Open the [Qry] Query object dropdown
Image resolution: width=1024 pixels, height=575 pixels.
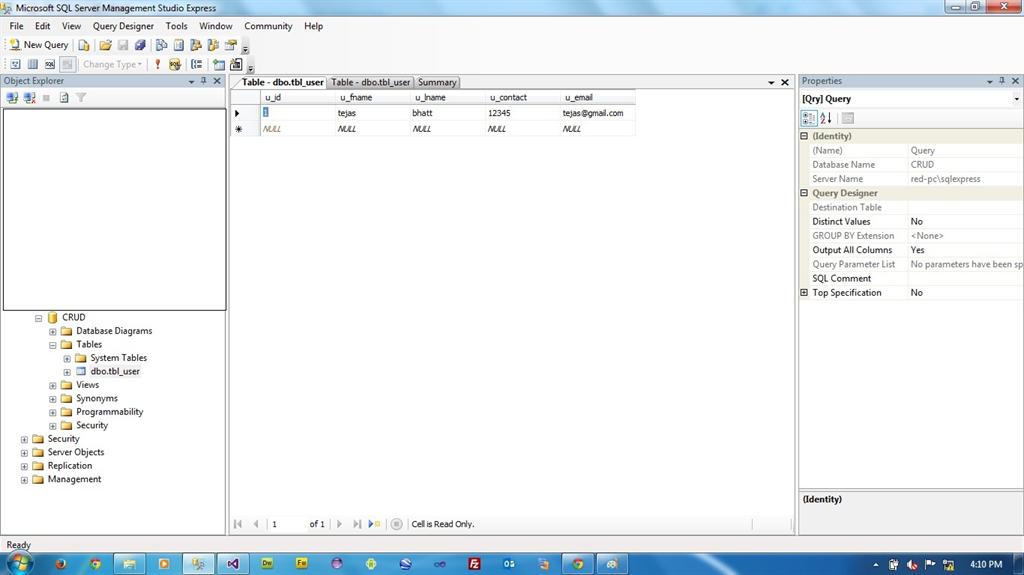point(1016,99)
